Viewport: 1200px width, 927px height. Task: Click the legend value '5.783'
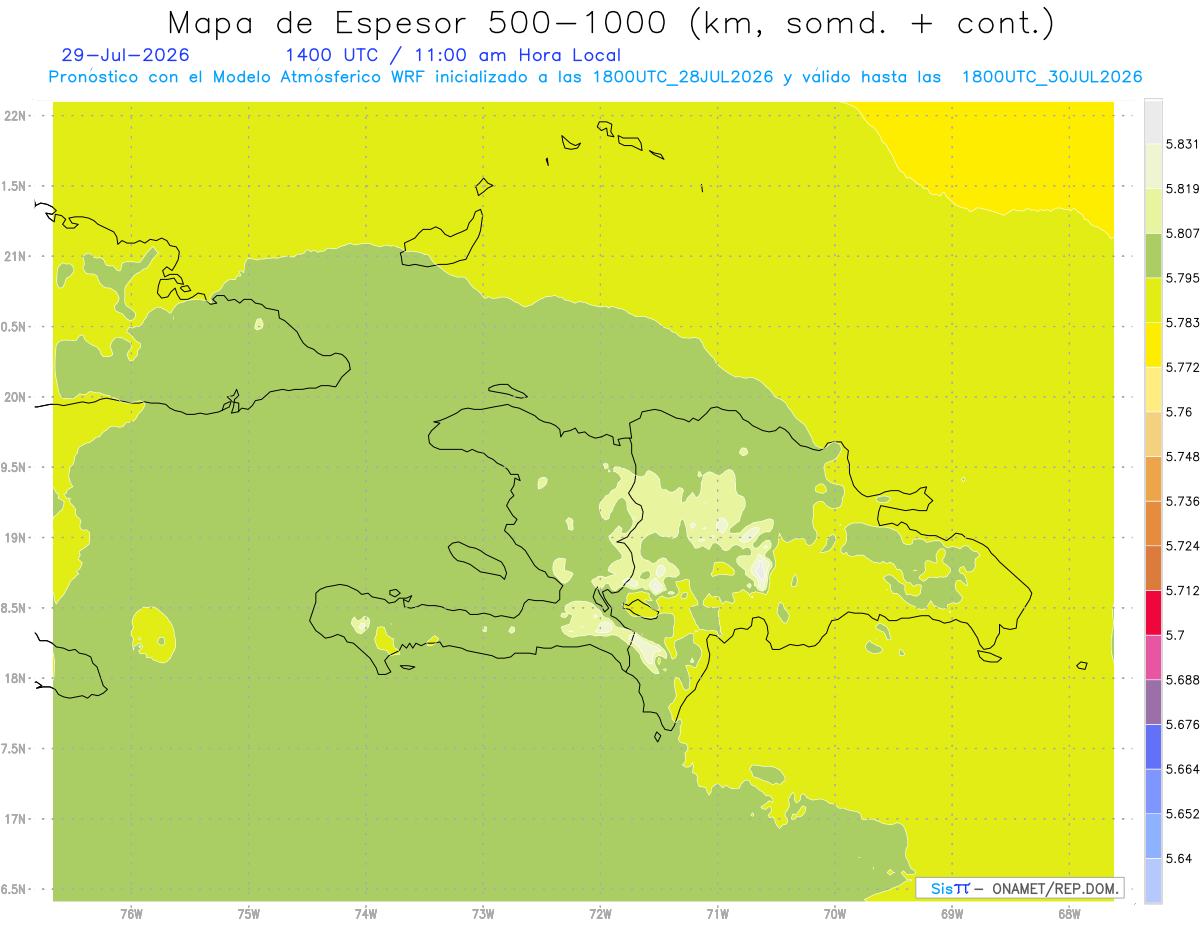(1182, 322)
